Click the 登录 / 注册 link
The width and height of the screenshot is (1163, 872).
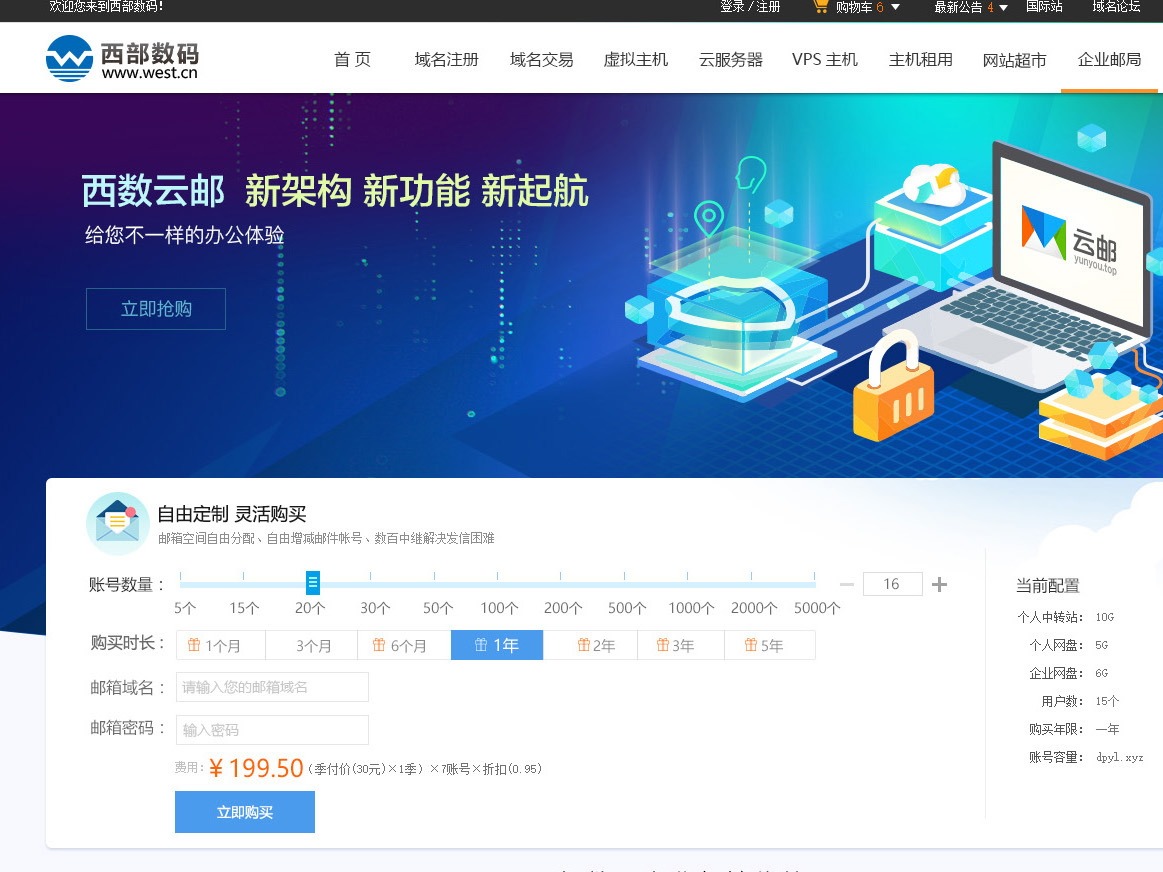pos(750,7)
